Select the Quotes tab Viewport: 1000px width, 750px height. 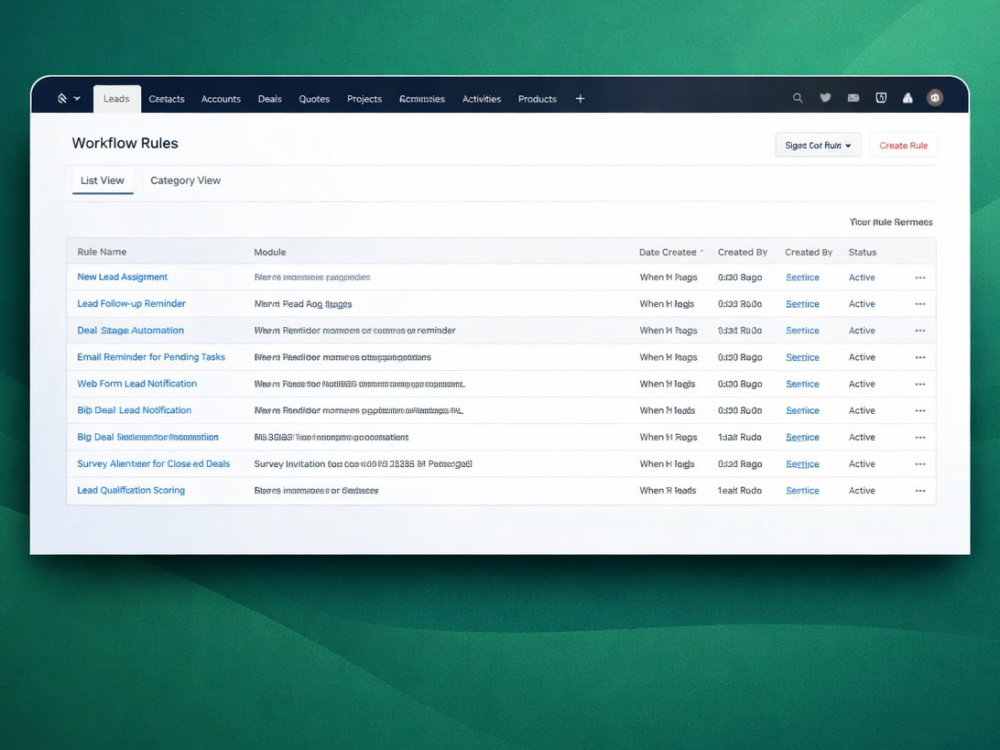click(x=314, y=99)
